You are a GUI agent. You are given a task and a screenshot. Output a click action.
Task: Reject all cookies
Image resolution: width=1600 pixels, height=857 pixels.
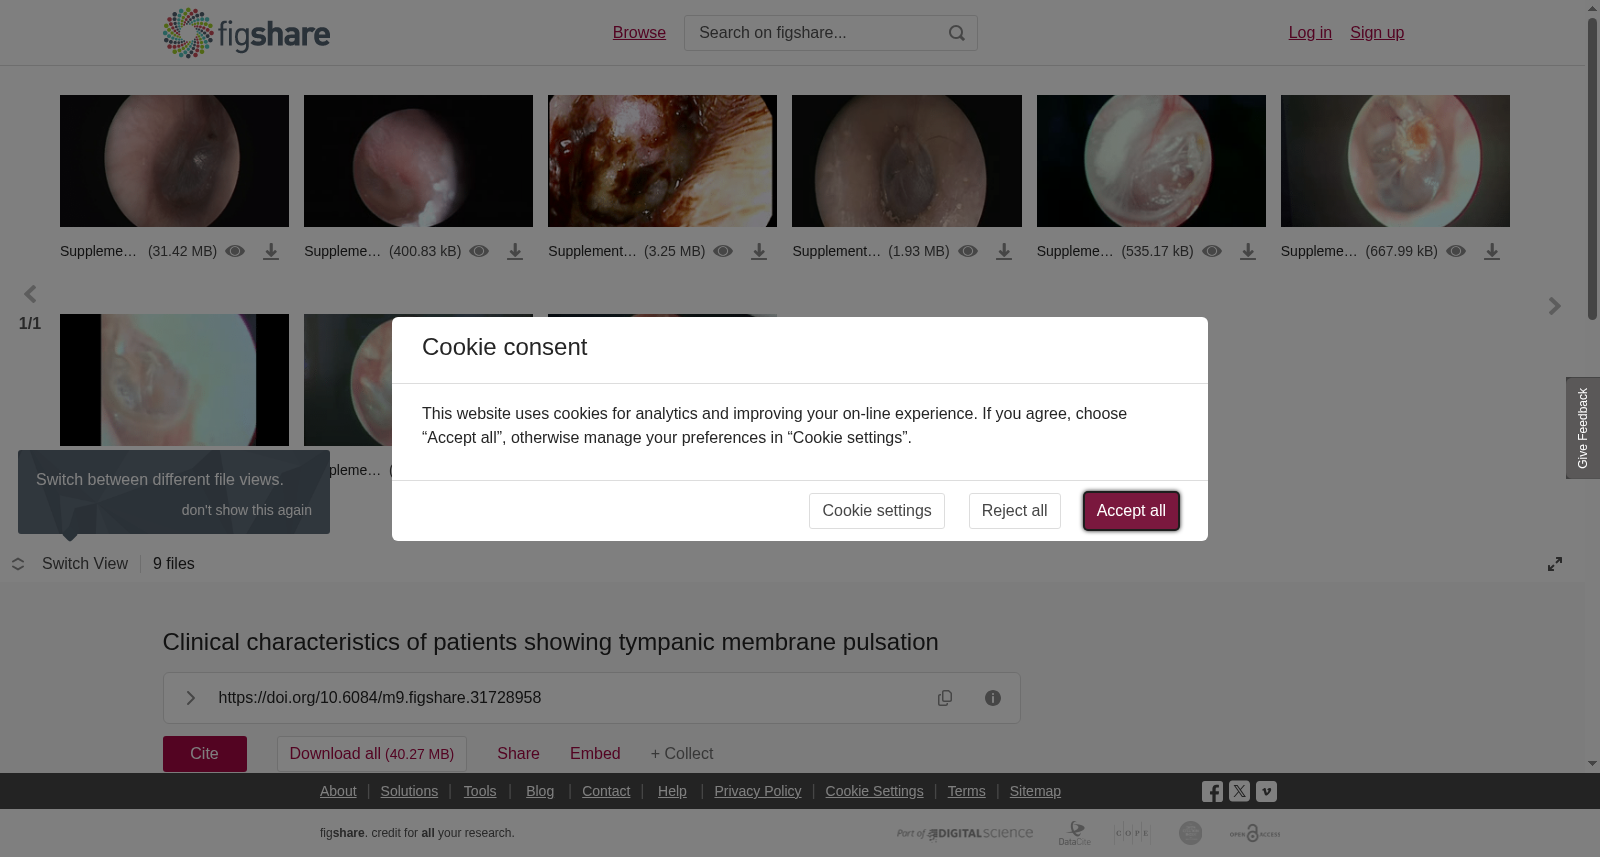tap(1014, 511)
